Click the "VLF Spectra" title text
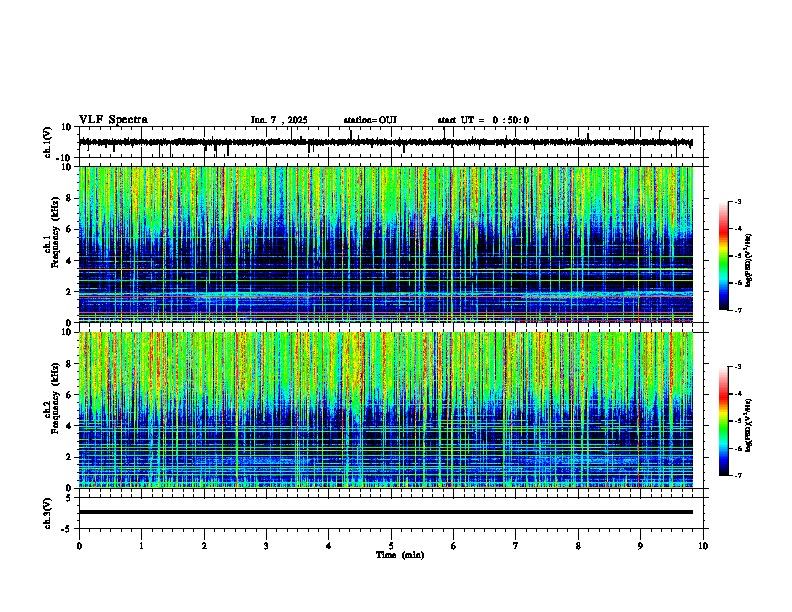 [113, 120]
